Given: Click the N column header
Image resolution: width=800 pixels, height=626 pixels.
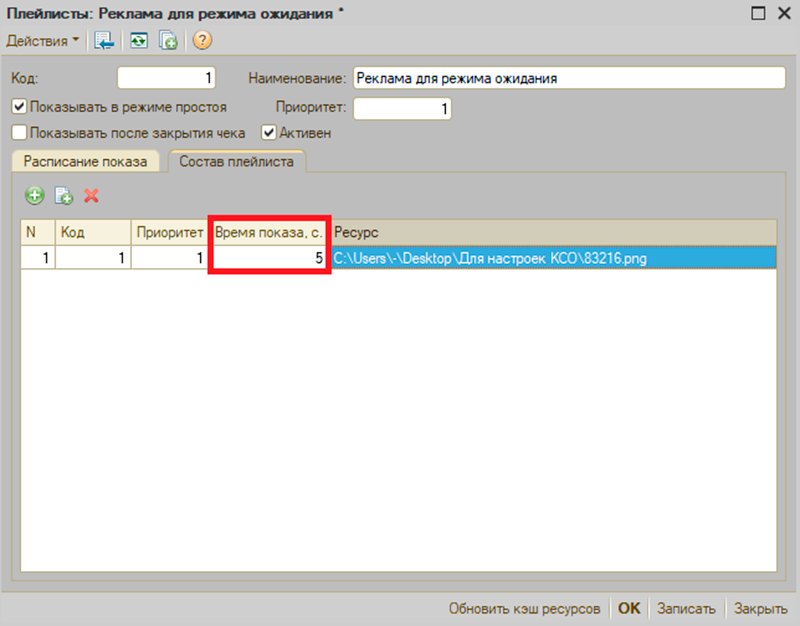Looking at the screenshot, I should pos(38,233).
